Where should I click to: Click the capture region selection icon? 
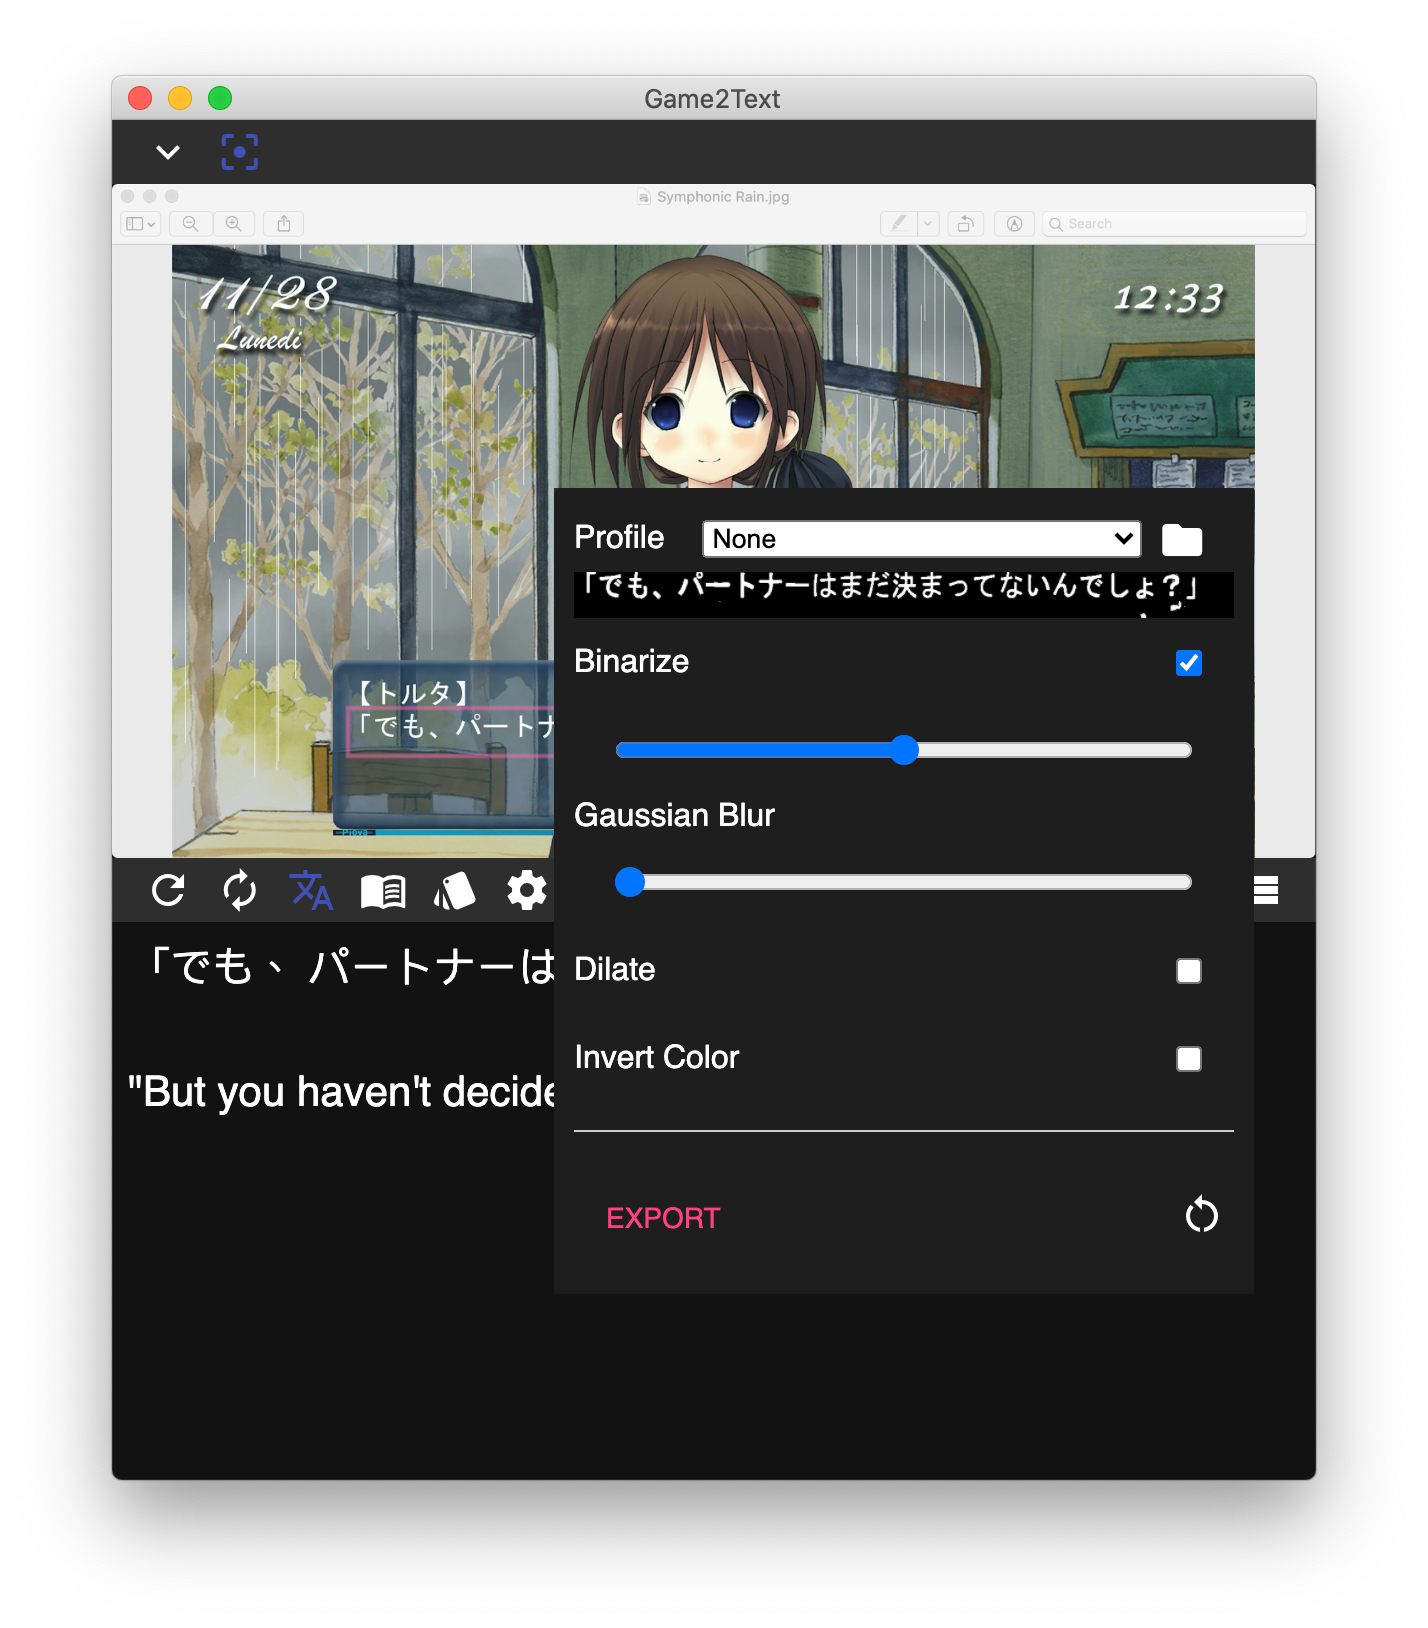[x=240, y=152]
